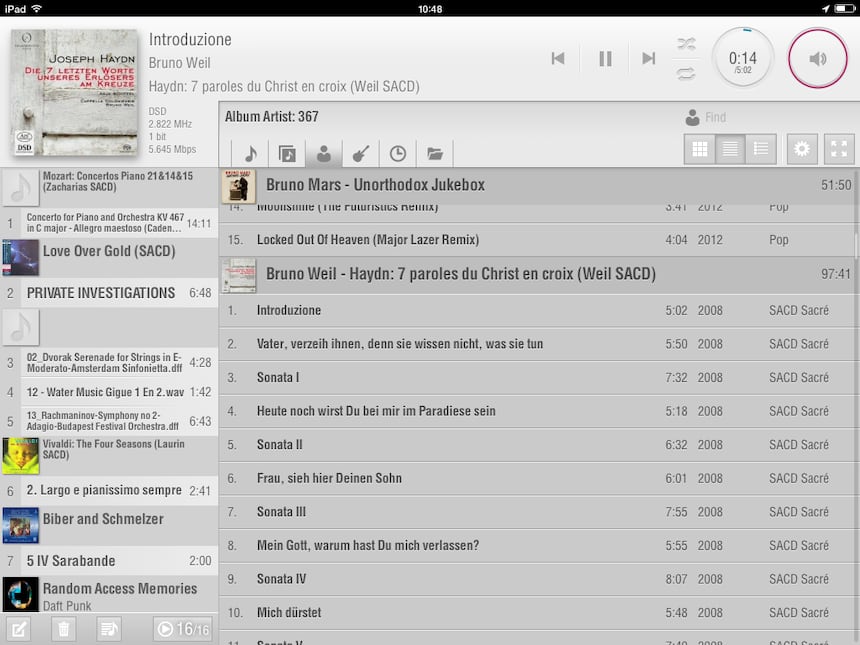Click the 16/16 playlist play counter button
The width and height of the screenshot is (860, 645).
(183, 629)
